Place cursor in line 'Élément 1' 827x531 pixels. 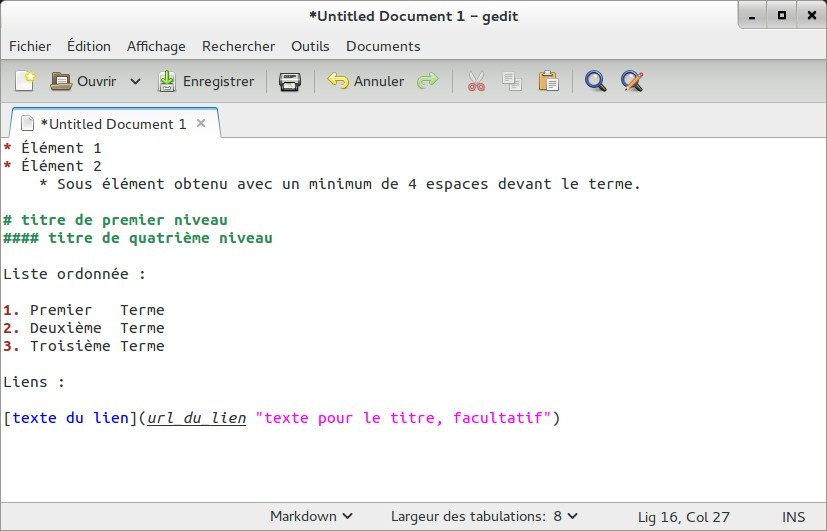click(x=52, y=148)
